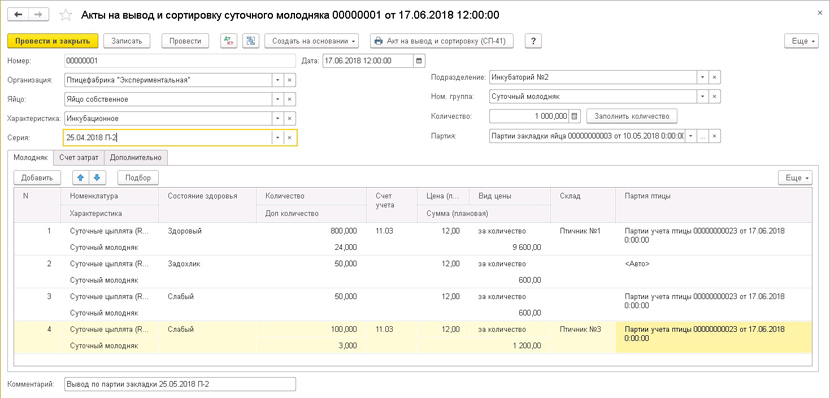Expand the Ном. группа dropdown list
Screen dimensions: 830x398
click(x=702, y=96)
